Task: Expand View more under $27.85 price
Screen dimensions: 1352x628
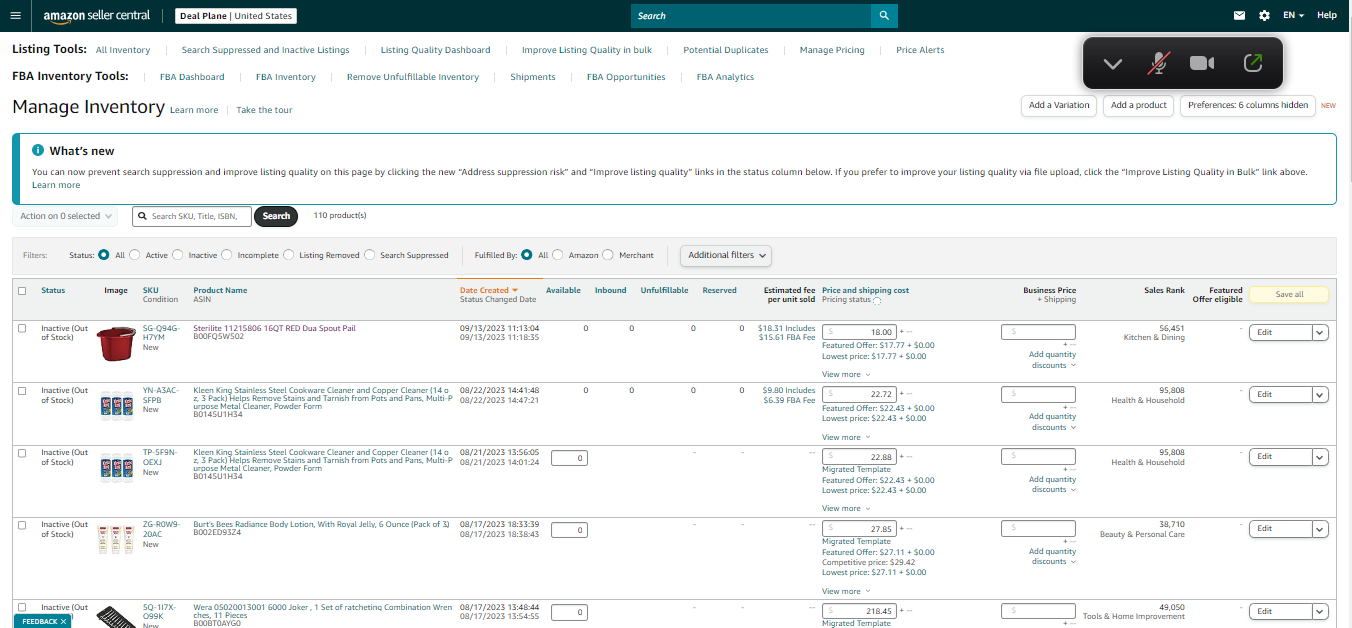Action: coord(845,592)
